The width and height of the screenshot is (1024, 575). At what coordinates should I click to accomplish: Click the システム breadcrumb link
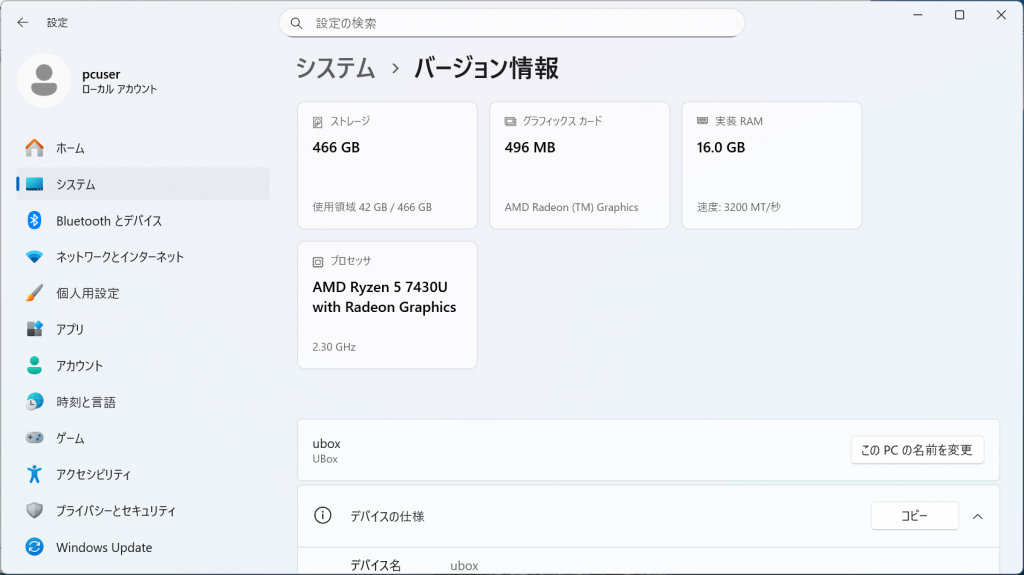coord(336,68)
